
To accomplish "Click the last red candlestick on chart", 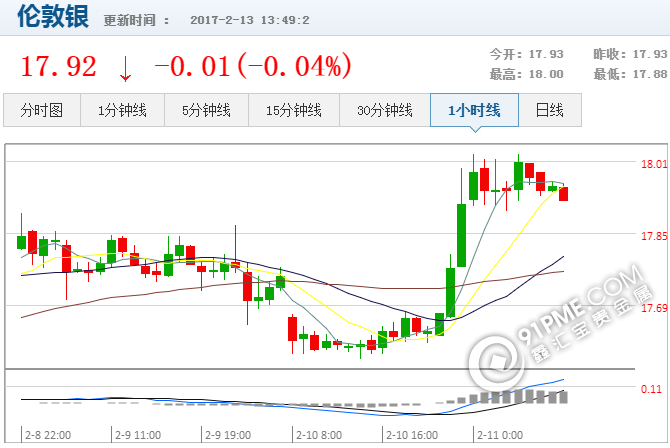I will (x=564, y=194).
